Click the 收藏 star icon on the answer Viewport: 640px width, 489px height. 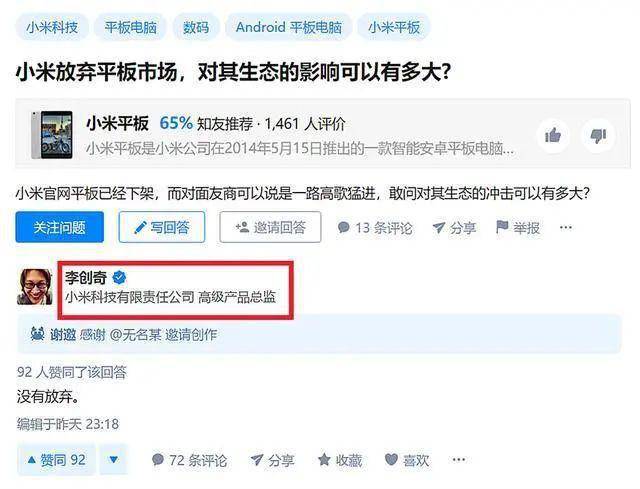[324, 460]
